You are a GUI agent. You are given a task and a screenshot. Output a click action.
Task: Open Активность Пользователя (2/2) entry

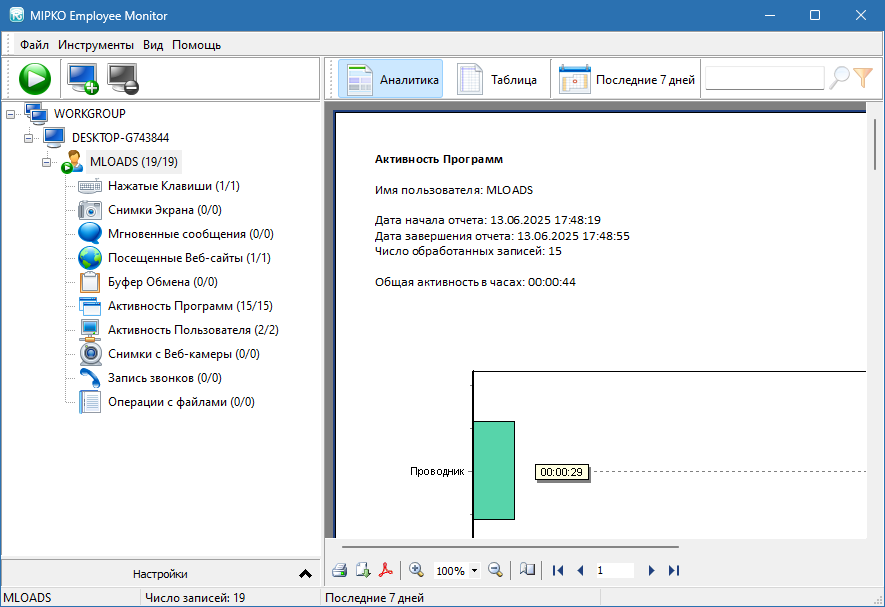(194, 330)
